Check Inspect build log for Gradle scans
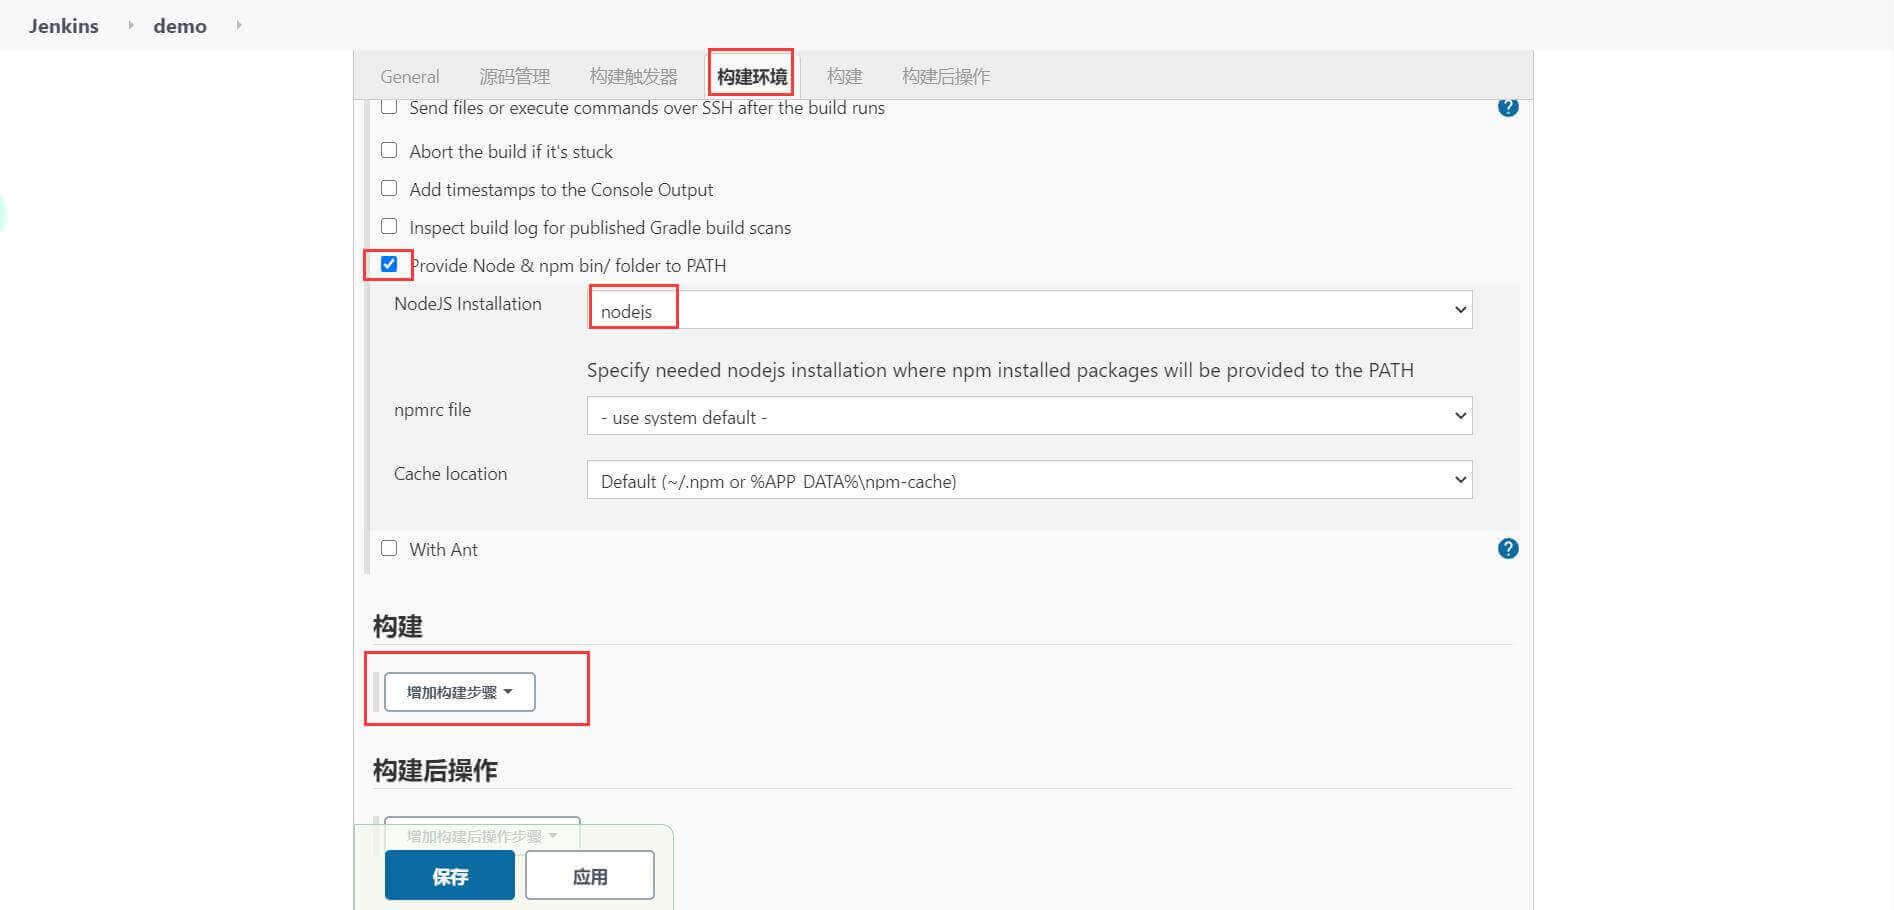This screenshot has height=910, width=1894. coord(389,226)
